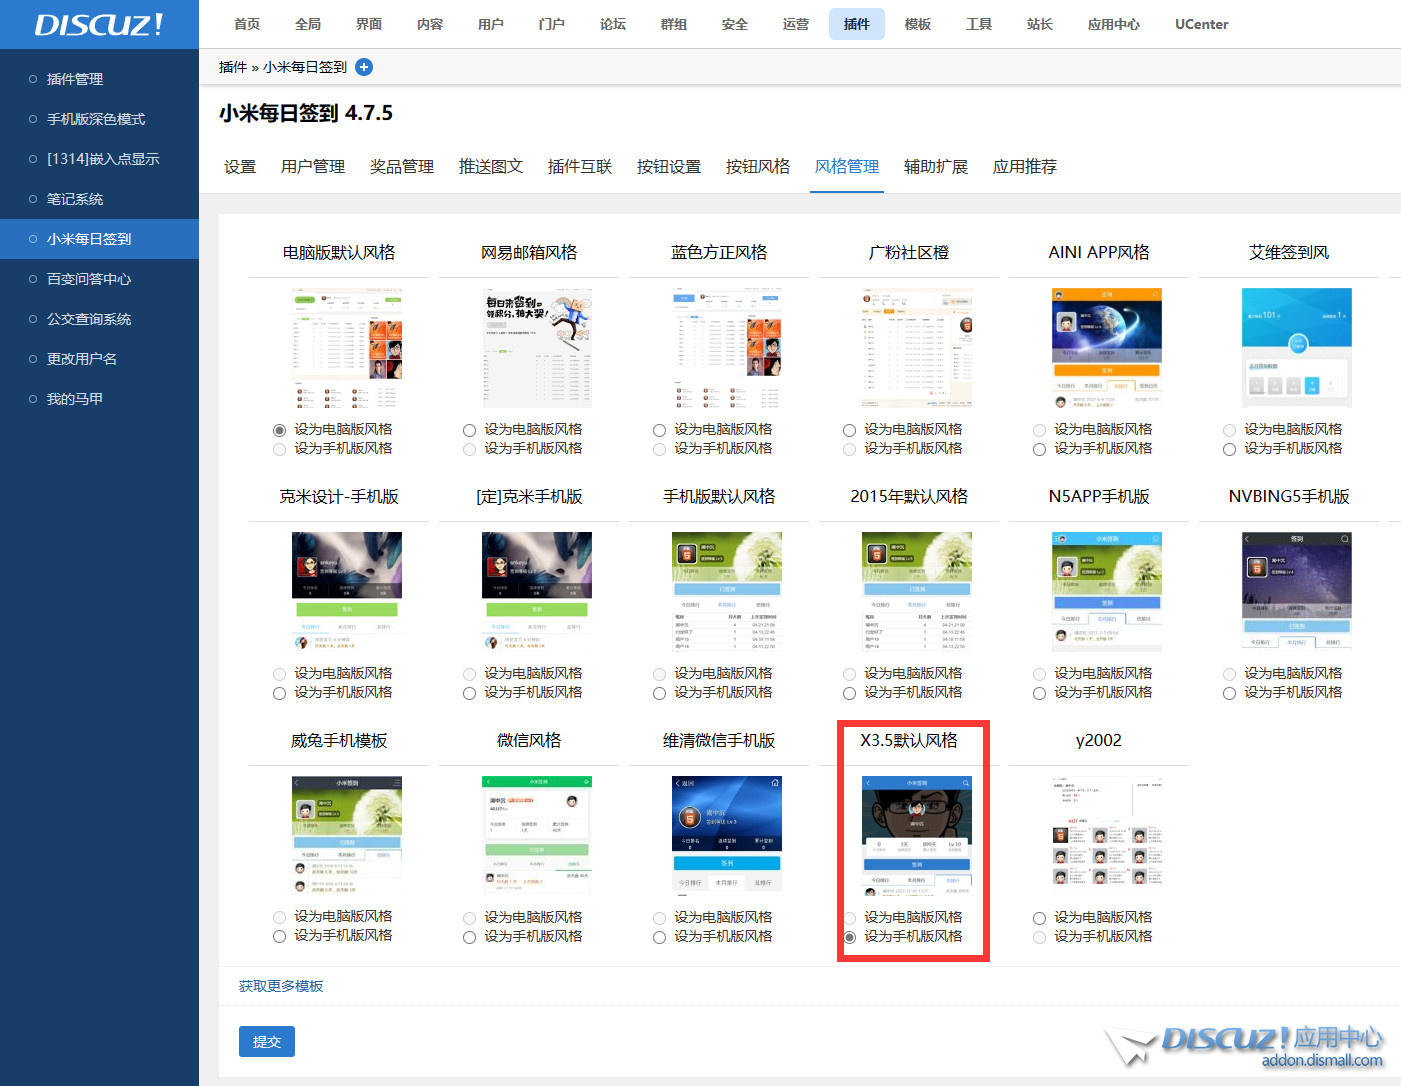
Task: Switch to the 按钮设置 tab
Action: (669, 167)
